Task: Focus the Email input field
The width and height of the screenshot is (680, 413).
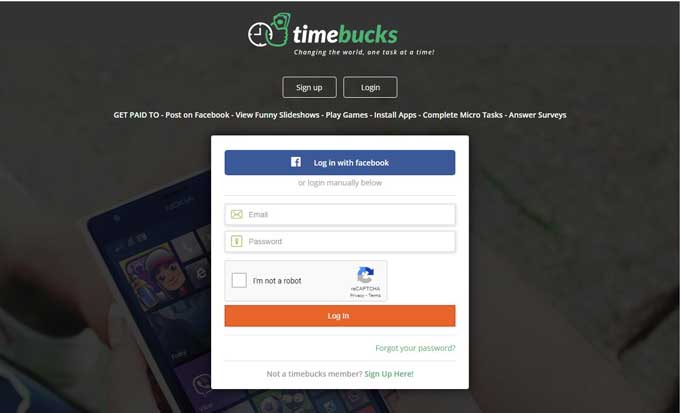Action: point(340,214)
